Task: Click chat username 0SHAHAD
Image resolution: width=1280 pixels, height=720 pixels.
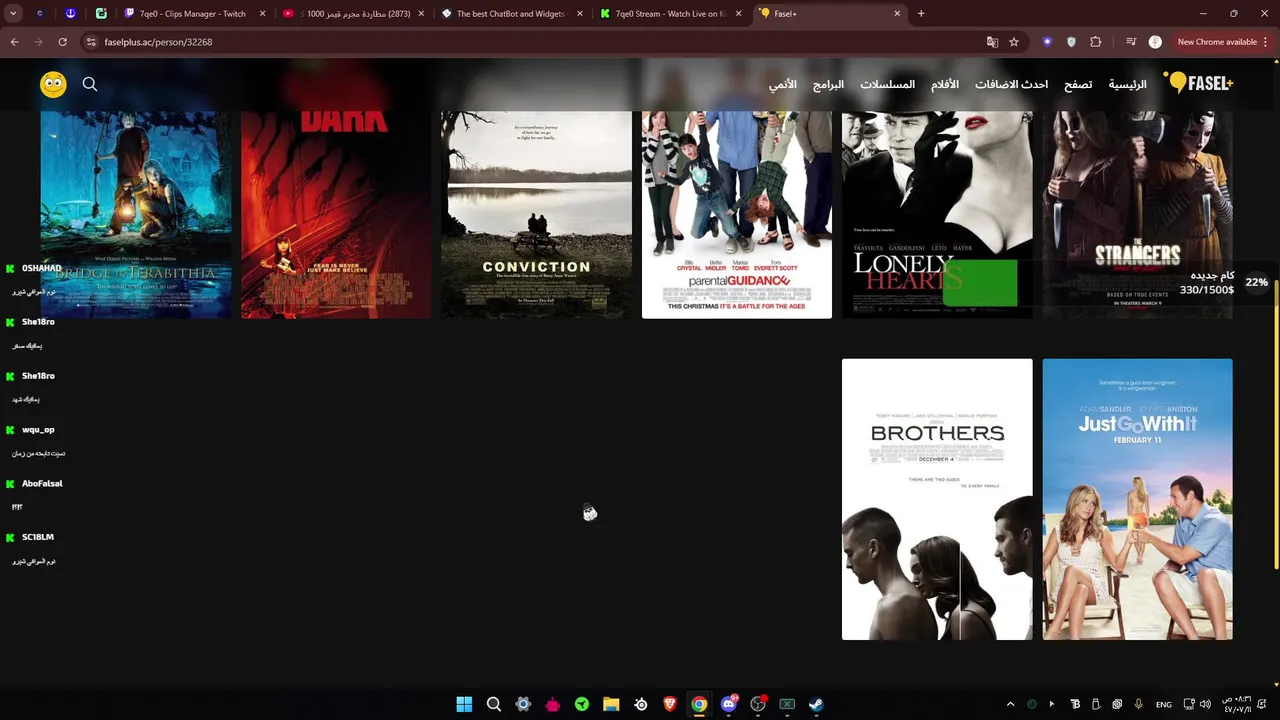Action: coord(41,268)
